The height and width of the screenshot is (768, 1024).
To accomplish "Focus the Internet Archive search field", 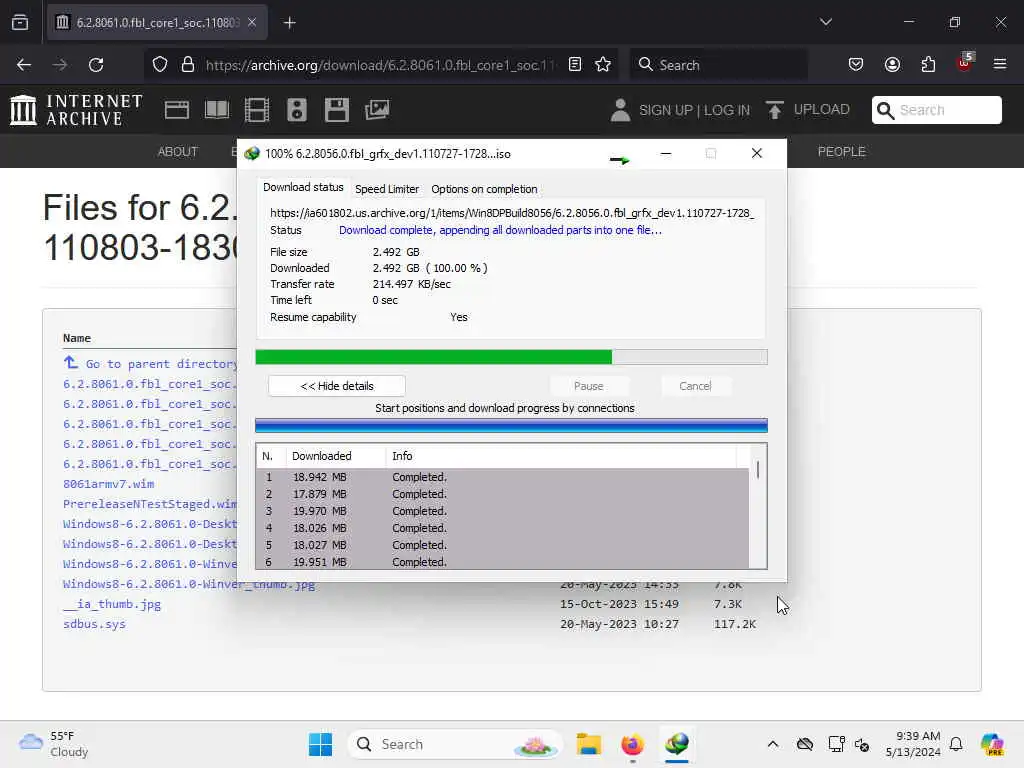I will coord(936,110).
